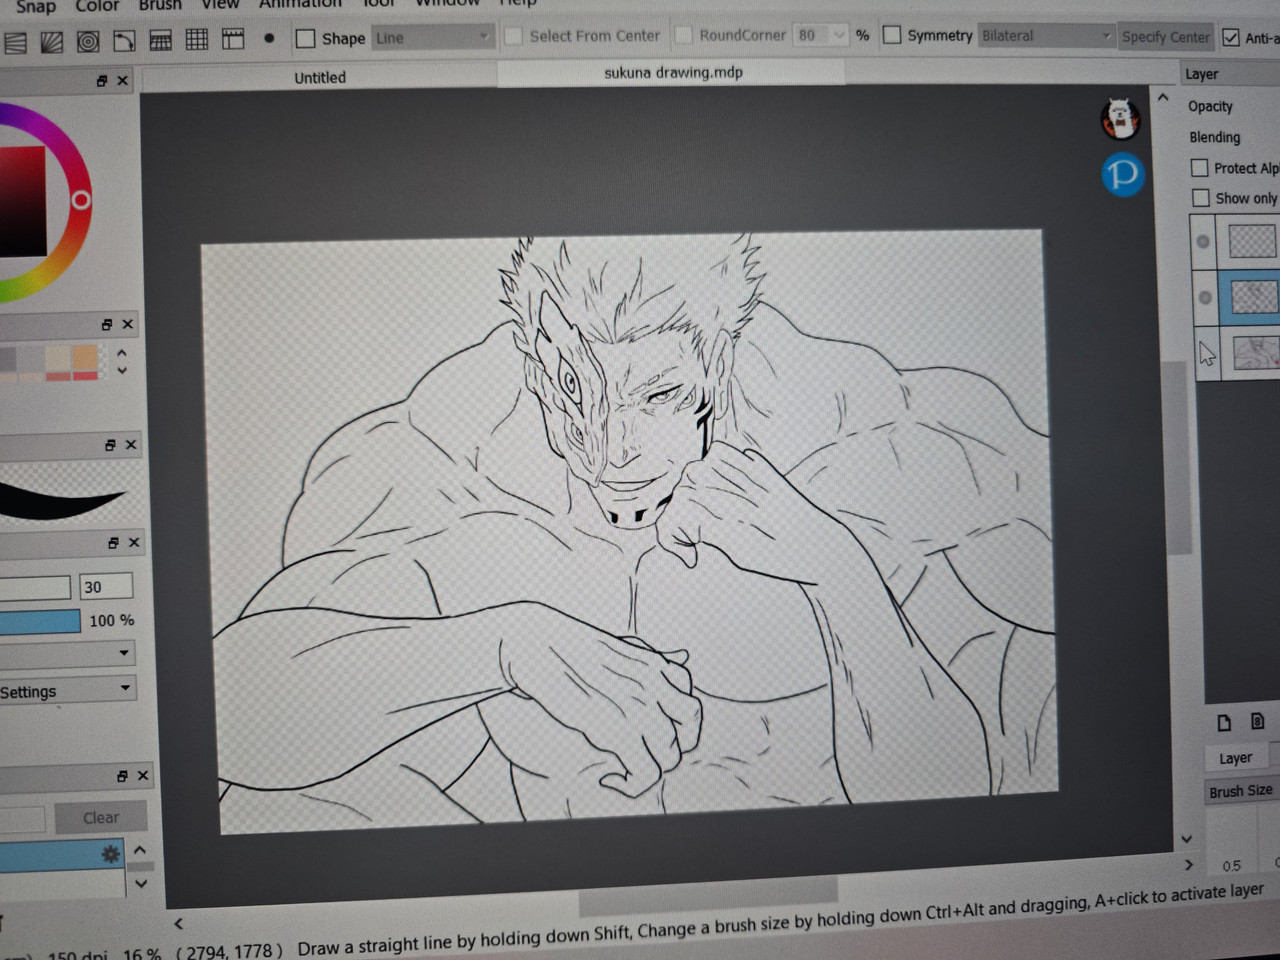Click canvas vertical scrollbar up arrow
Screen dimensions: 1280x960
pos(1163,98)
